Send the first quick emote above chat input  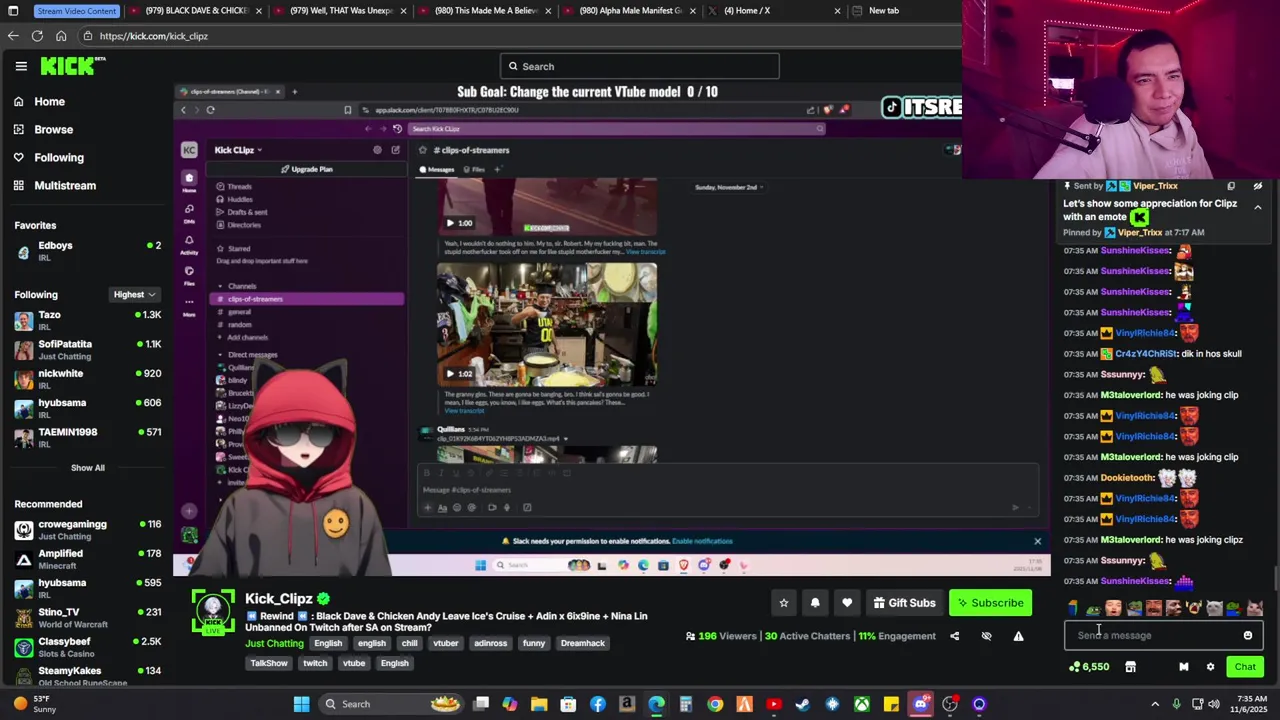[x=1073, y=608]
